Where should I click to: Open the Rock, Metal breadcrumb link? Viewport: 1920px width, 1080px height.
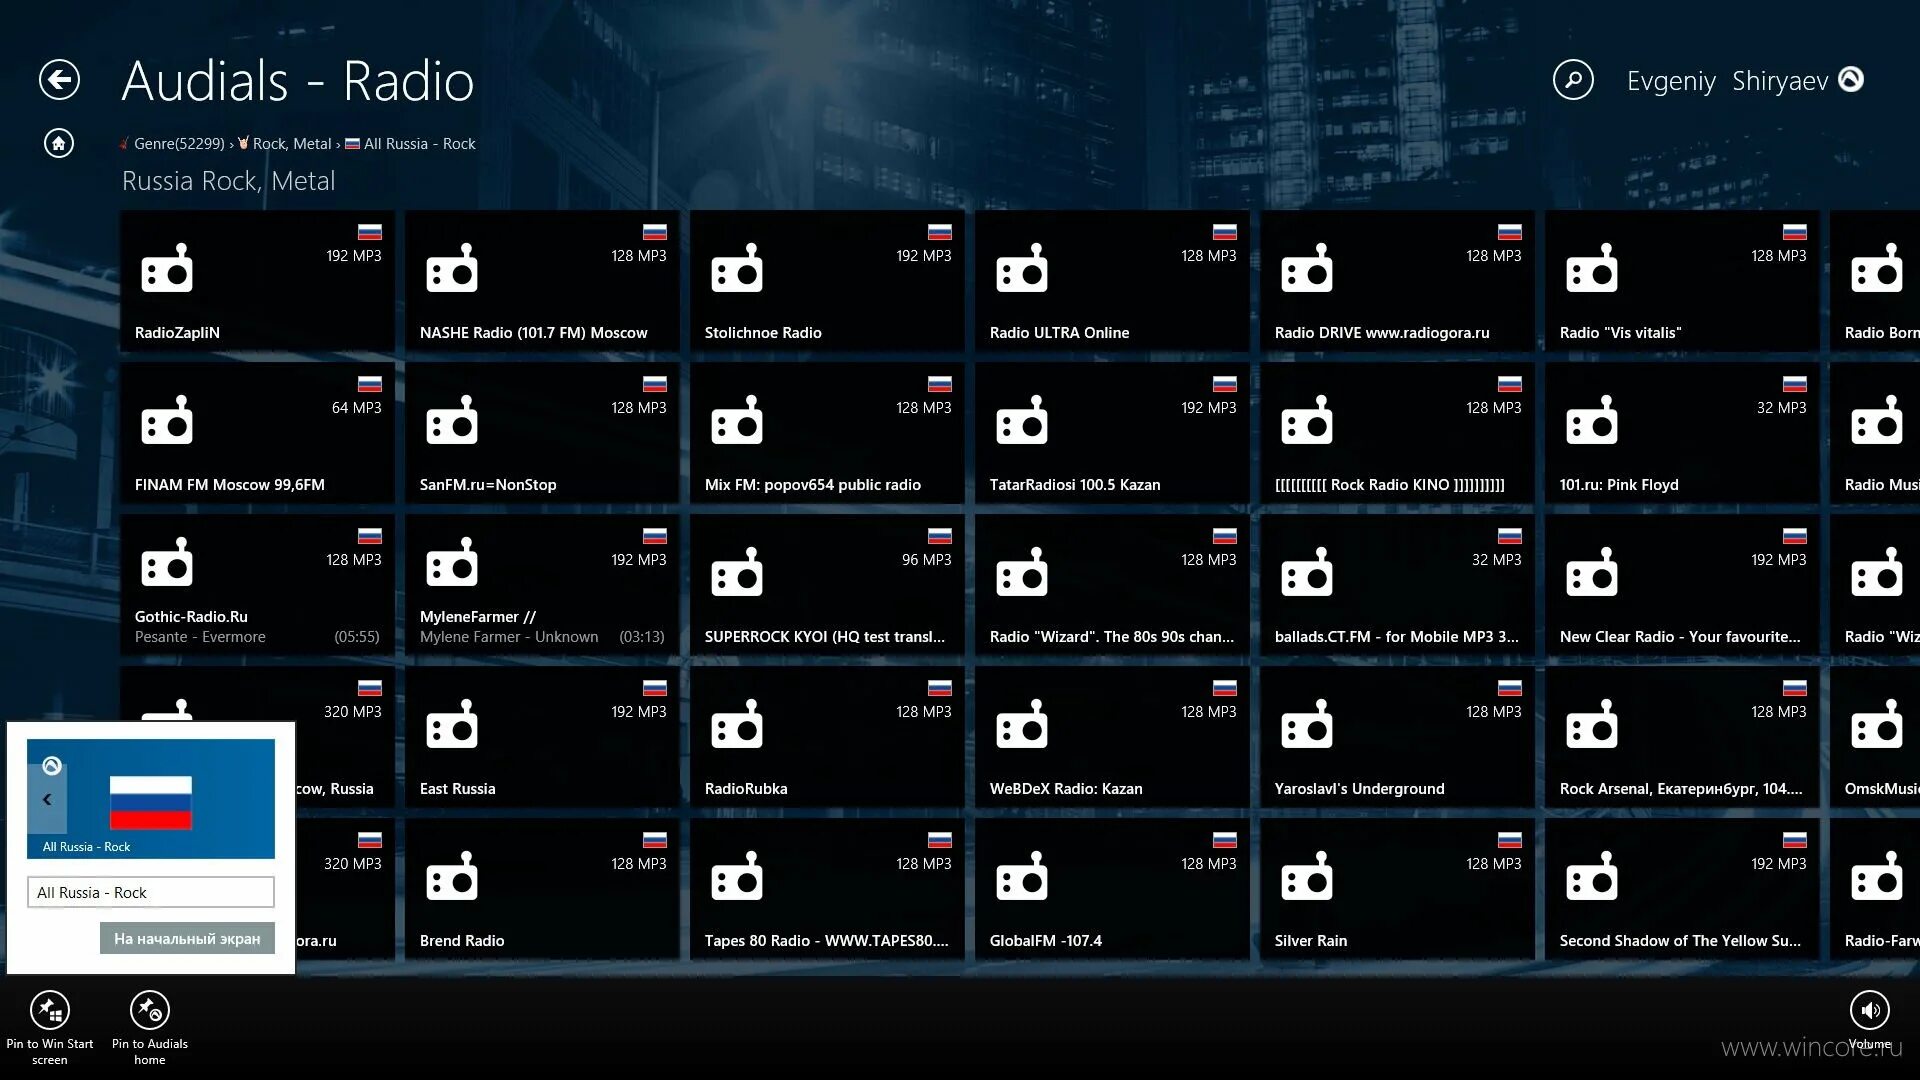(290, 143)
